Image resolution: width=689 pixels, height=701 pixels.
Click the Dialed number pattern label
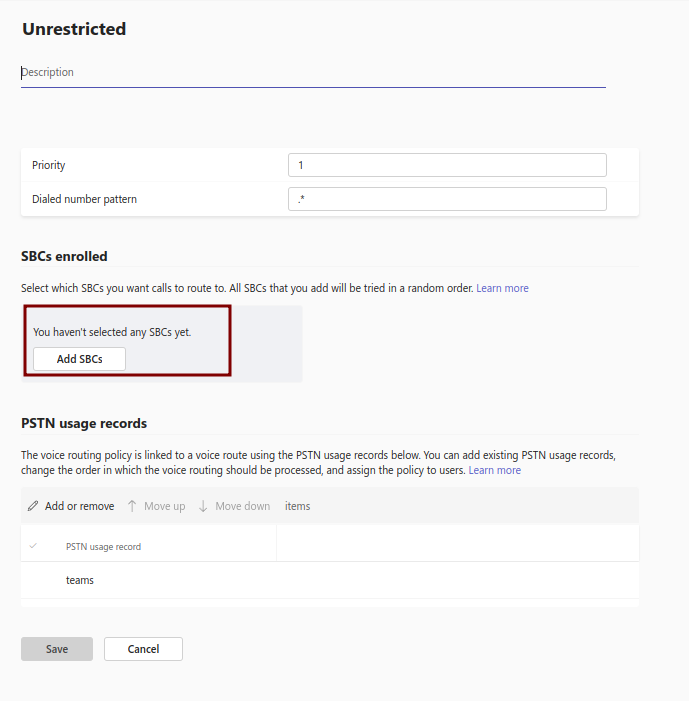coord(84,199)
